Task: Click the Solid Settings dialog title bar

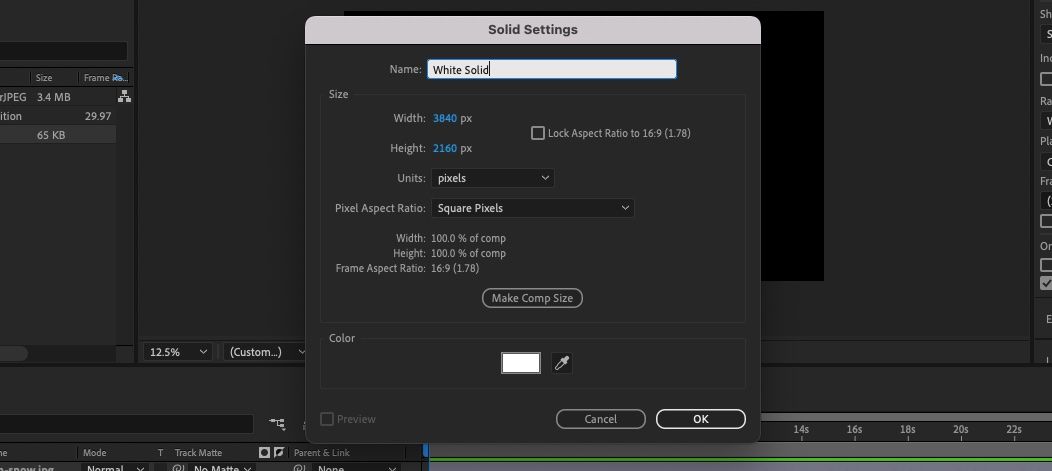Action: pyautogui.click(x=533, y=30)
